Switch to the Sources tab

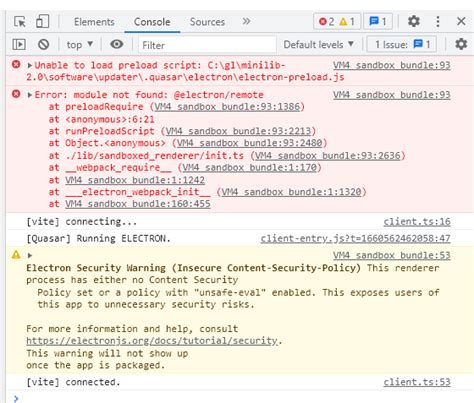tap(207, 22)
